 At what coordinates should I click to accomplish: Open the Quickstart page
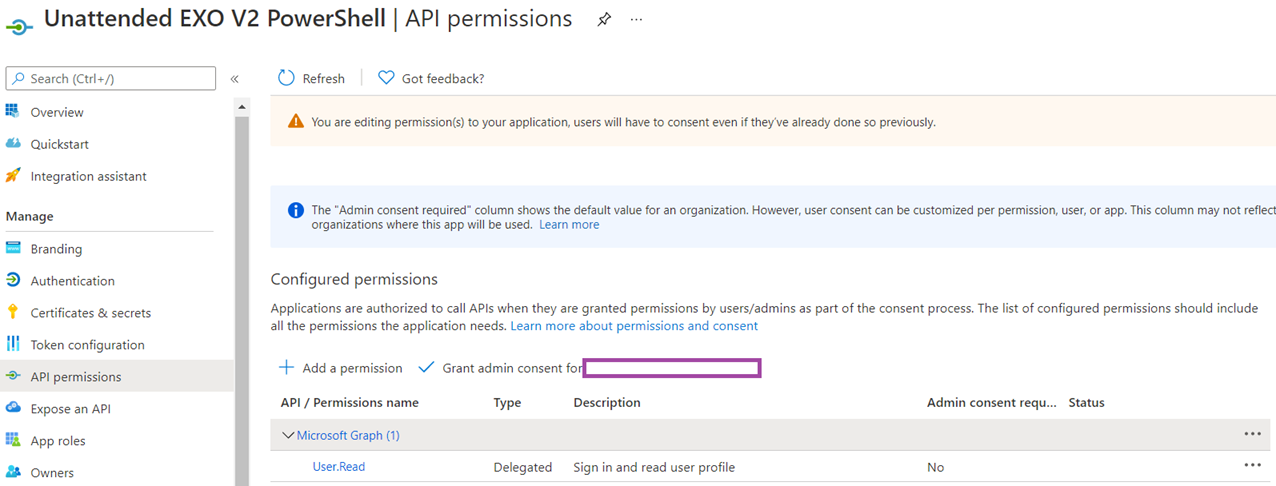pyautogui.click(x=60, y=144)
